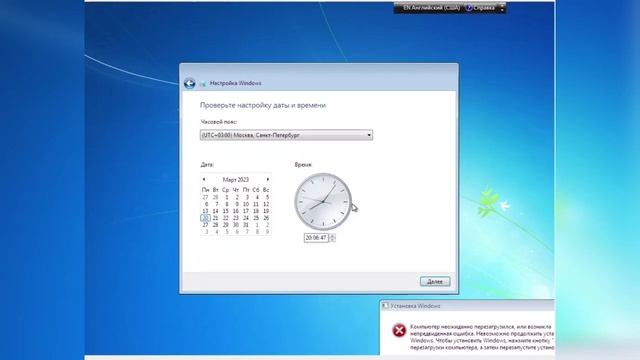Go back using the round back arrow
Screen dimensions: 640x360
tap(189, 83)
